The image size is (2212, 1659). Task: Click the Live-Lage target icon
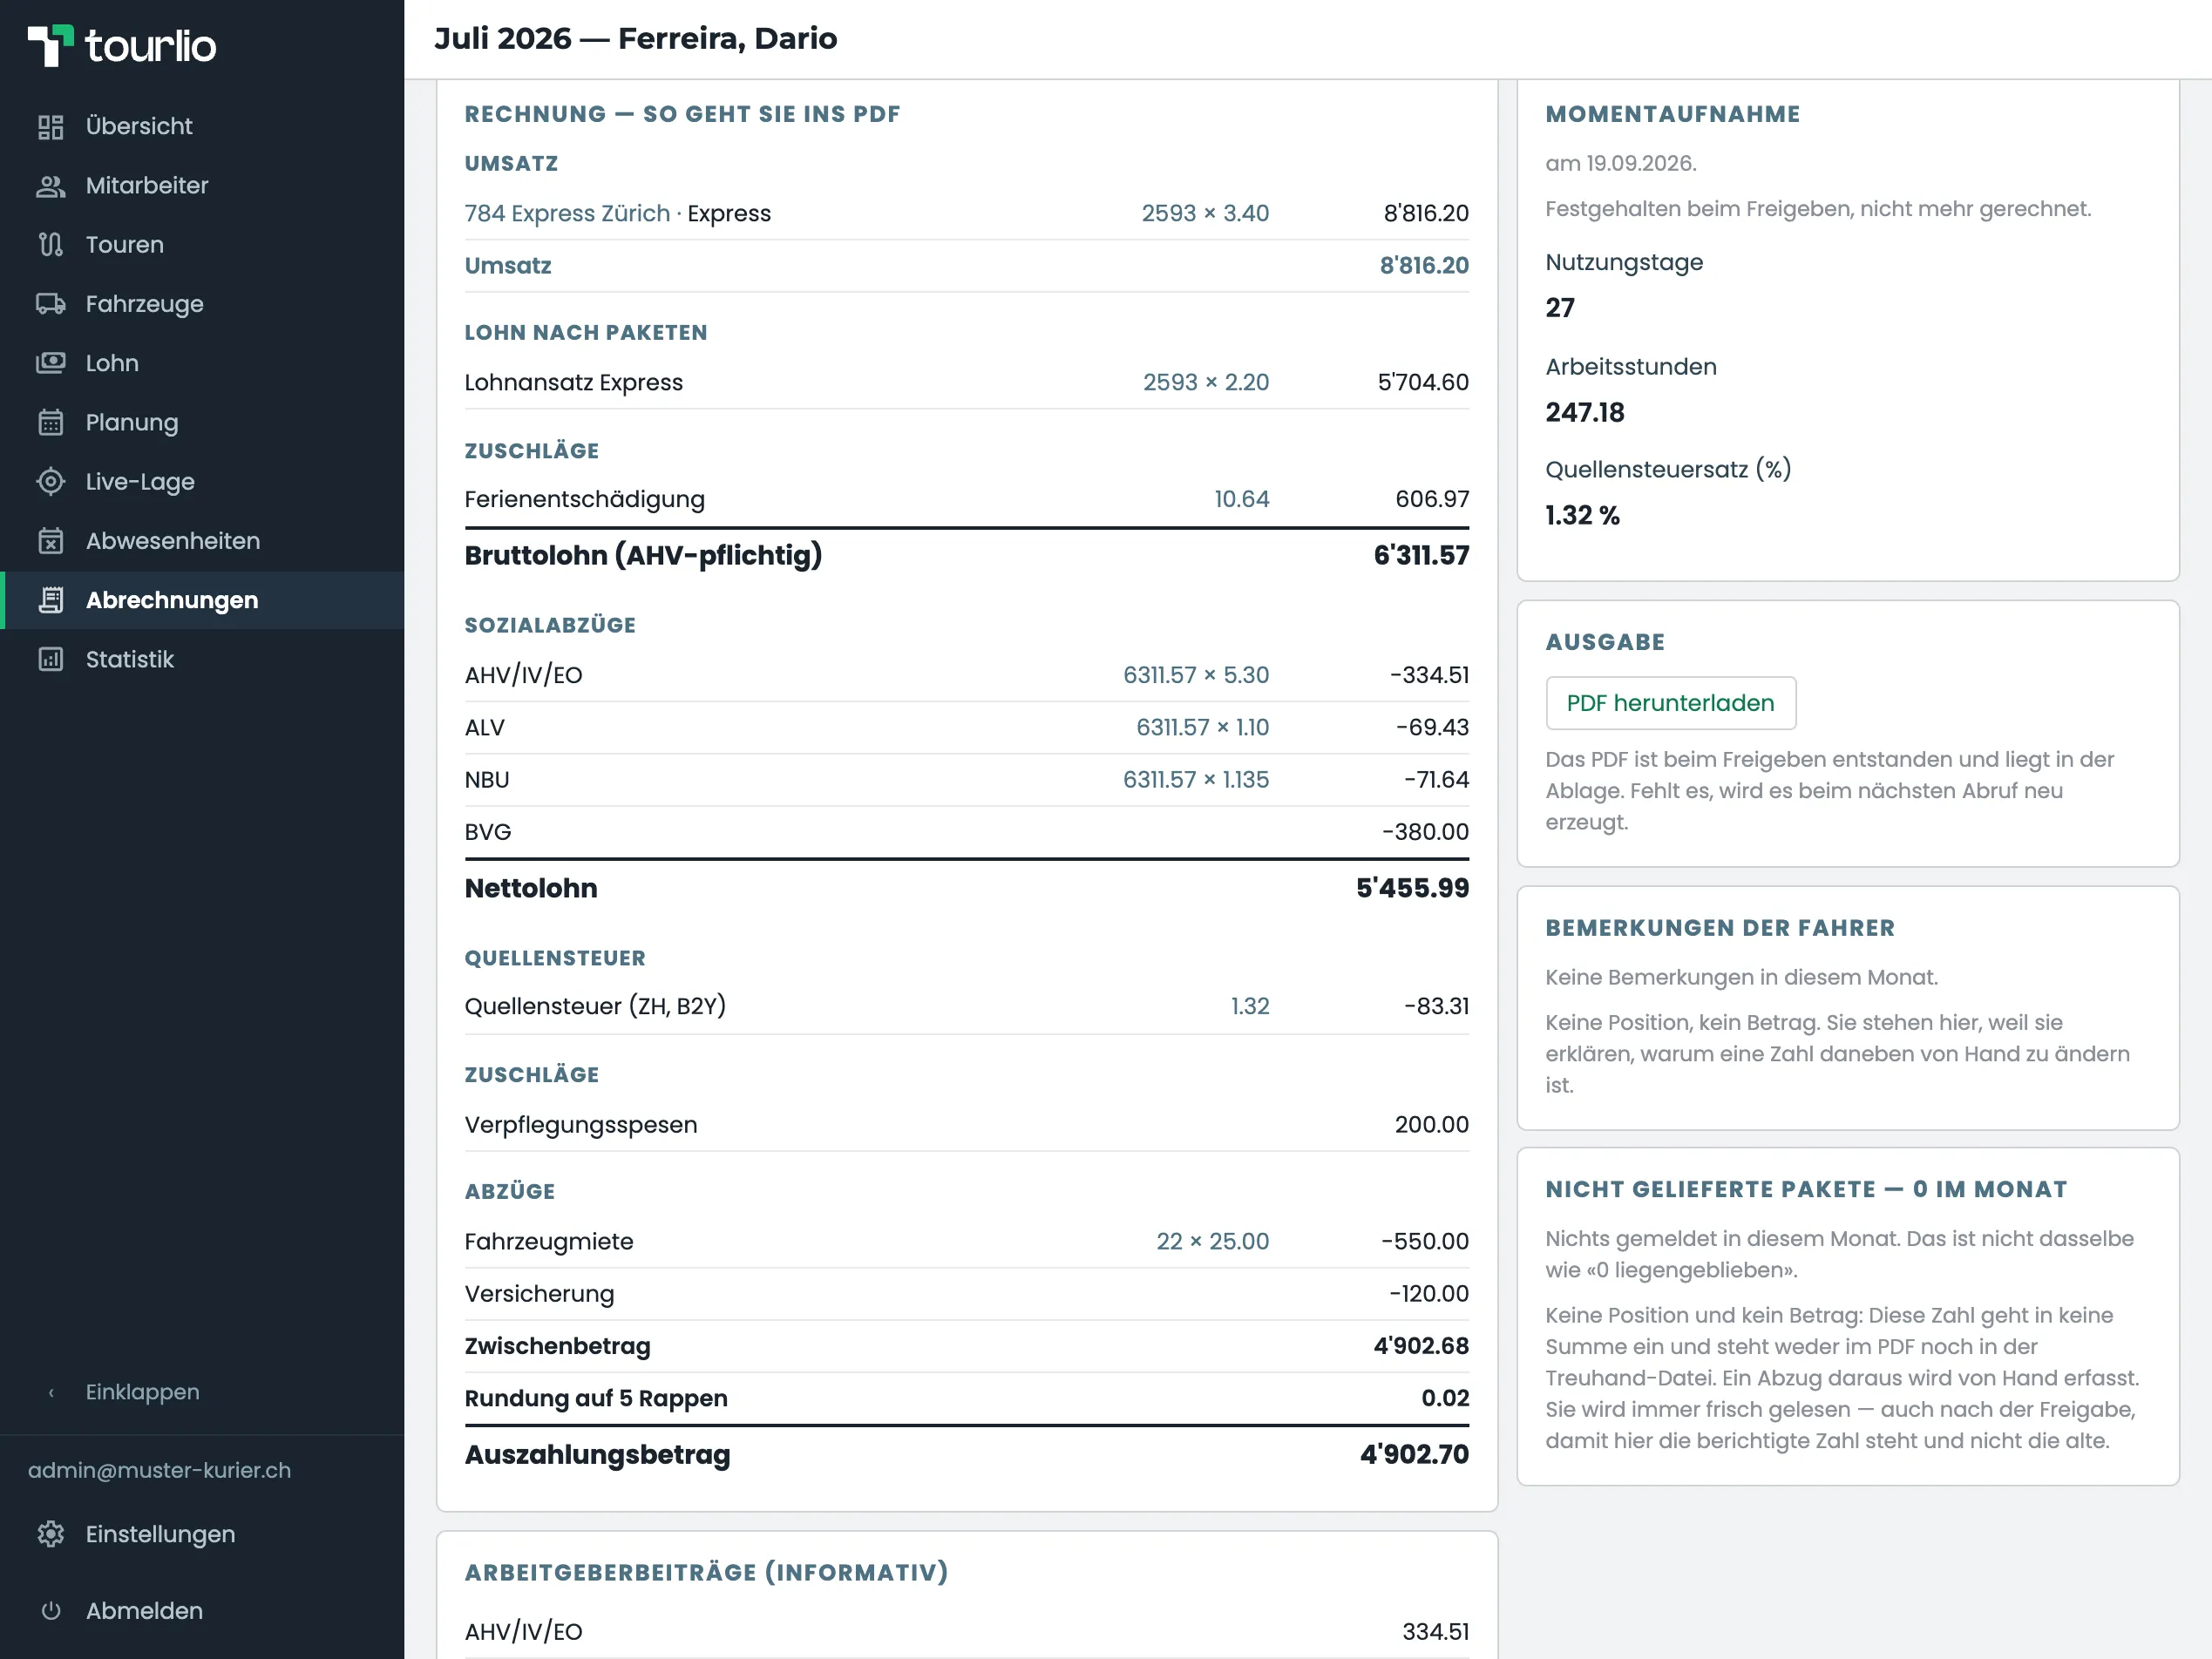pos(50,481)
